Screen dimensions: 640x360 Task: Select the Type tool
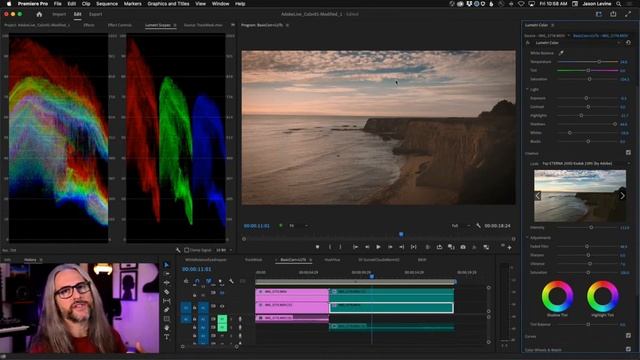pyautogui.click(x=167, y=337)
